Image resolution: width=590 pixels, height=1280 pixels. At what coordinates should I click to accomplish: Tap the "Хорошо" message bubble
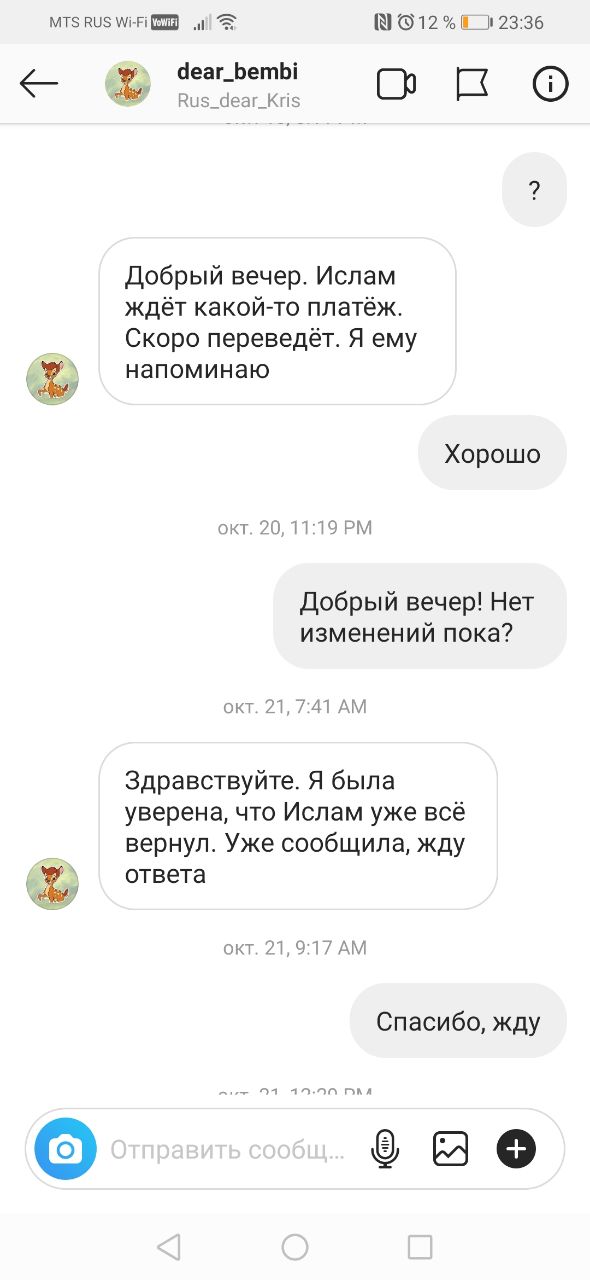tap(492, 453)
